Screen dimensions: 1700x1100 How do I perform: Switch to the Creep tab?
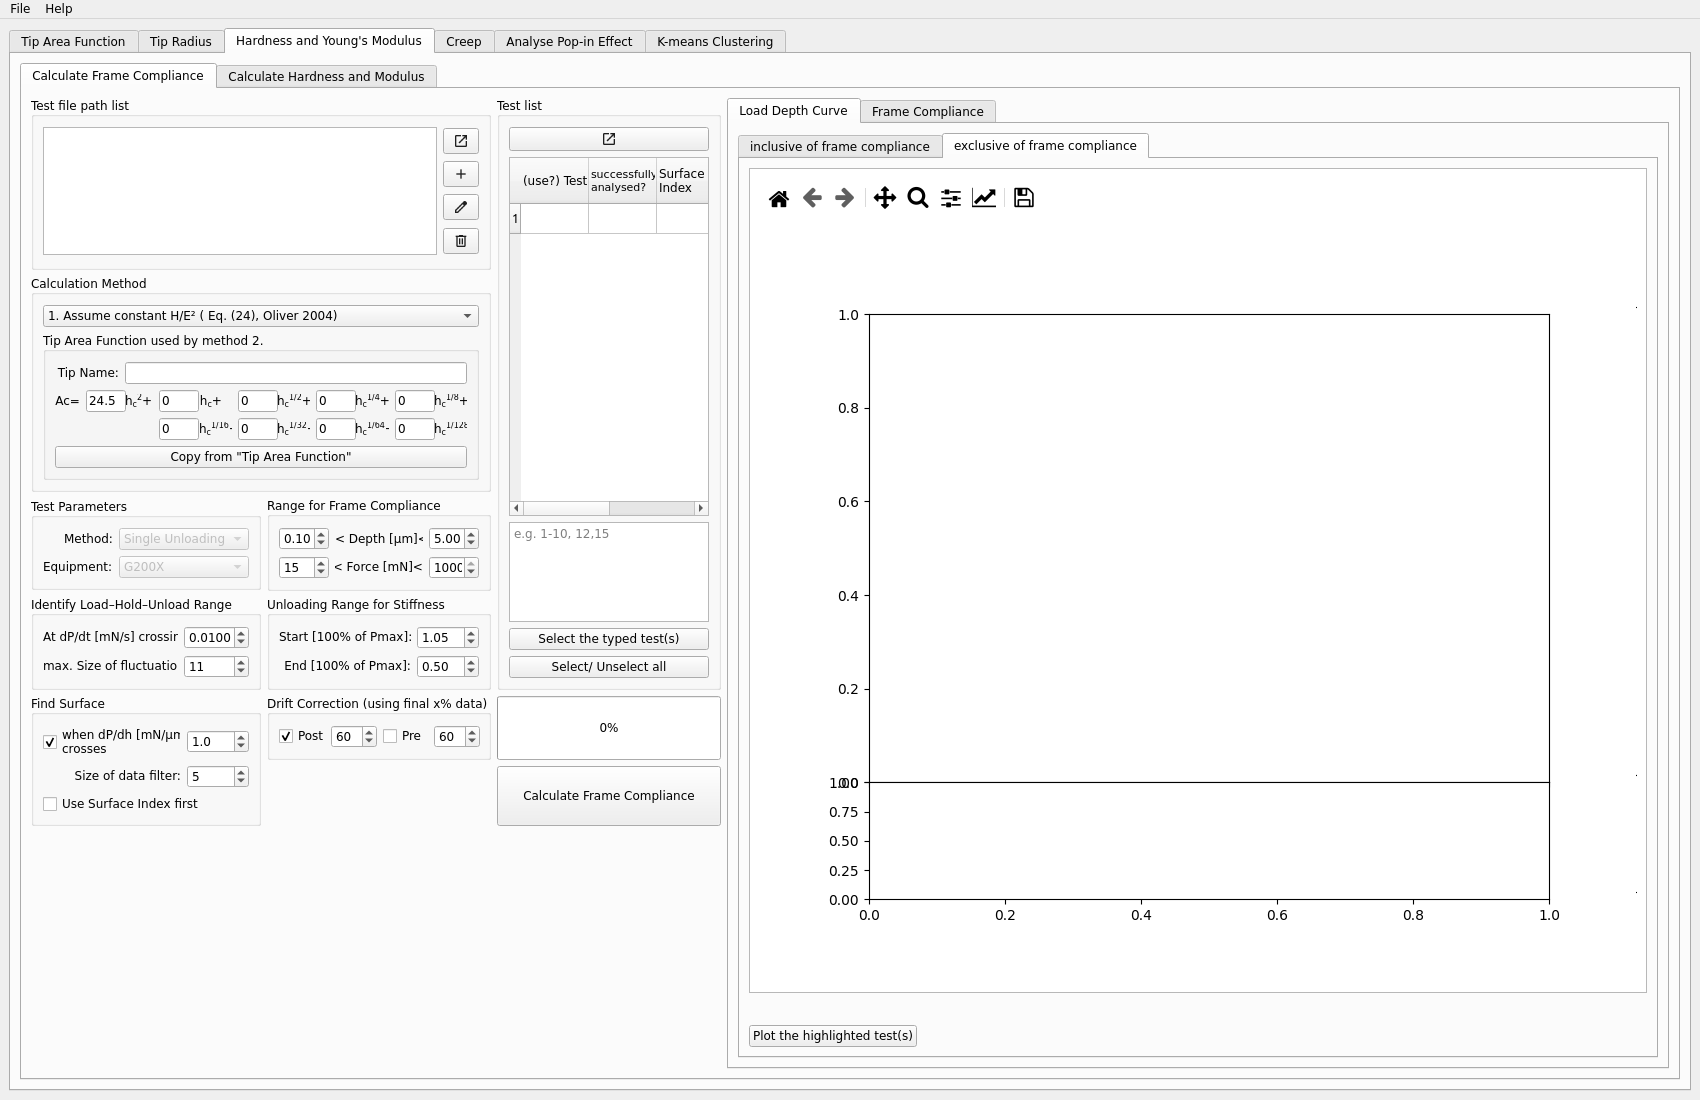pyautogui.click(x=463, y=41)
